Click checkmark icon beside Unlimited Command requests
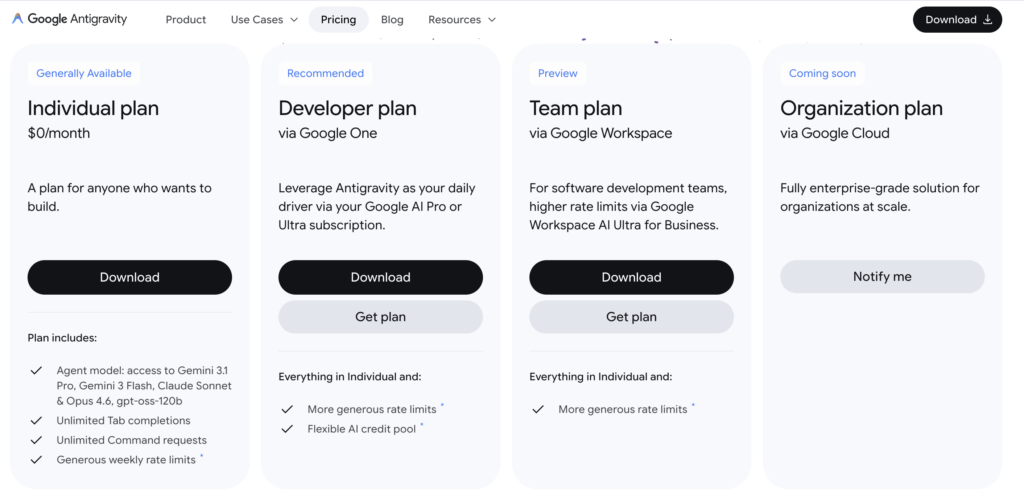This screenshot has width=1024, height=500. tap(36, 440)
